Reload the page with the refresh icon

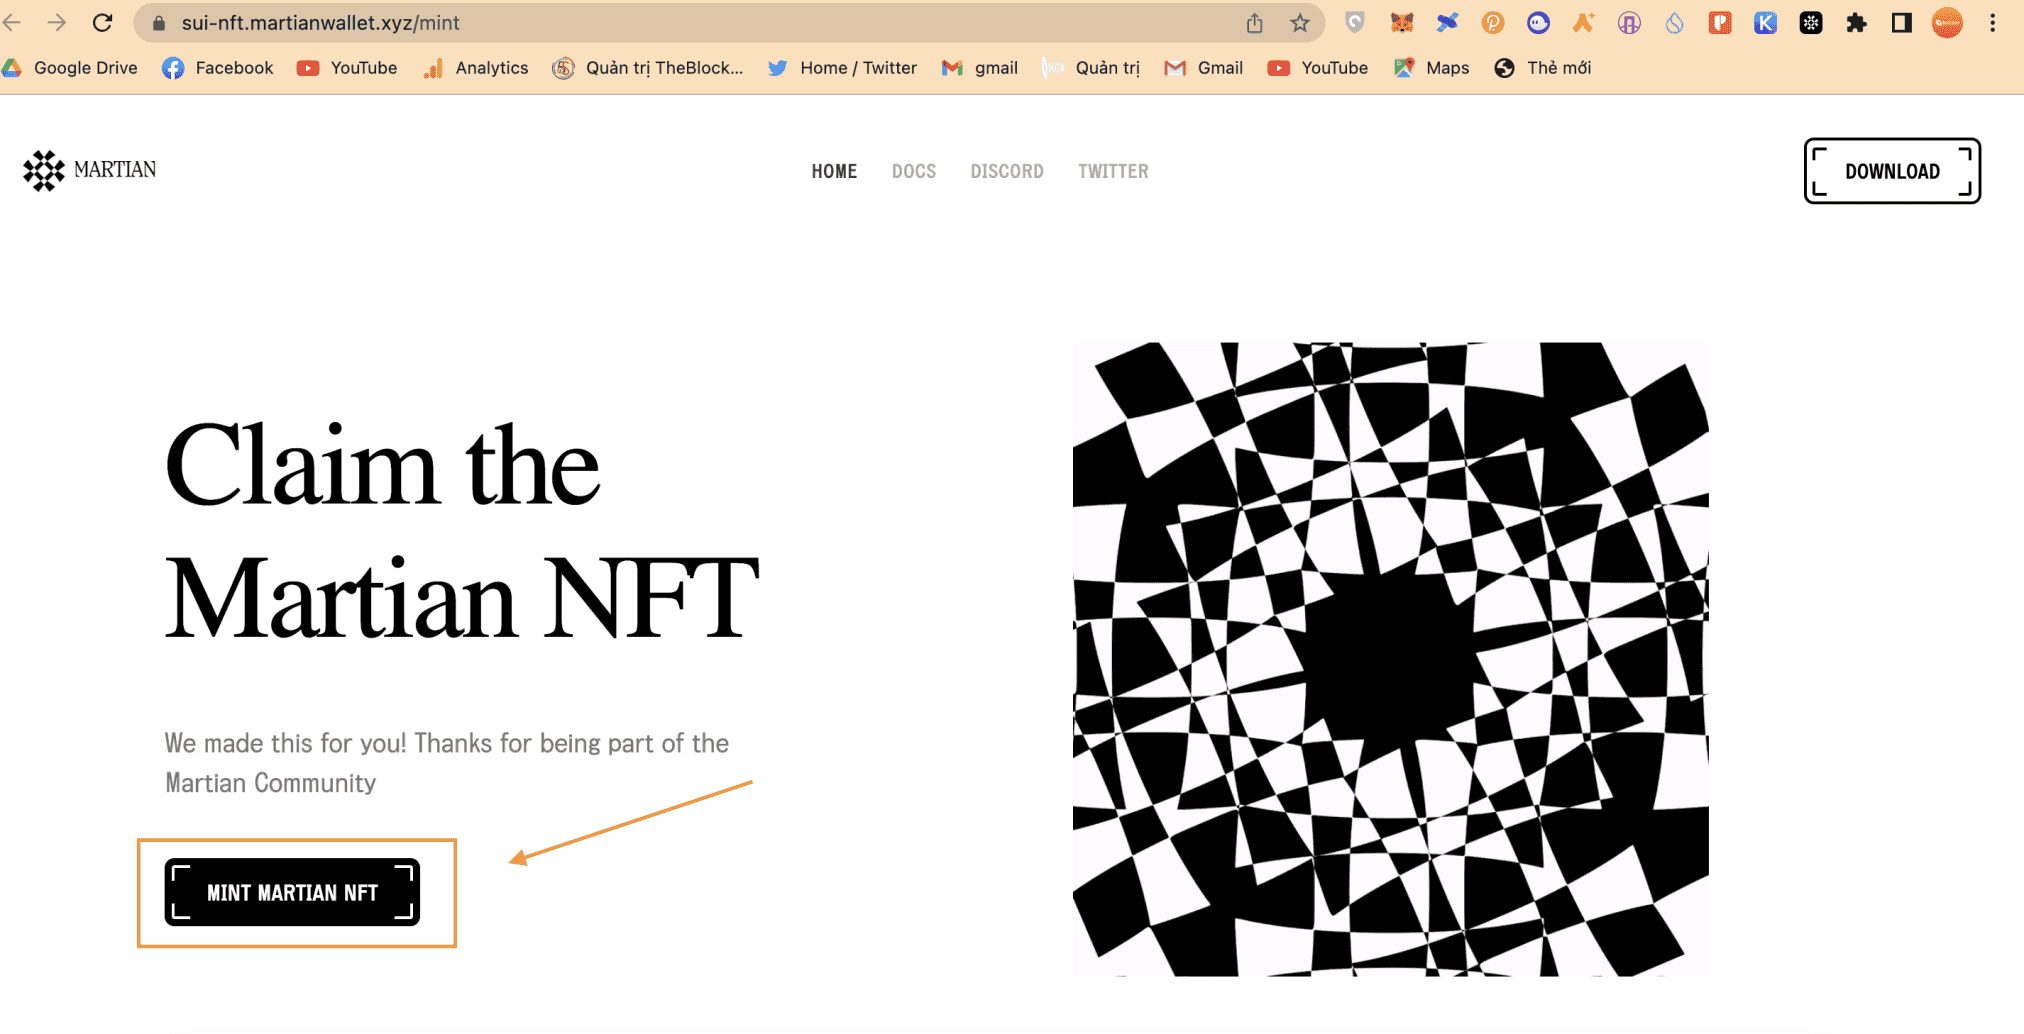tap(102, 22)
